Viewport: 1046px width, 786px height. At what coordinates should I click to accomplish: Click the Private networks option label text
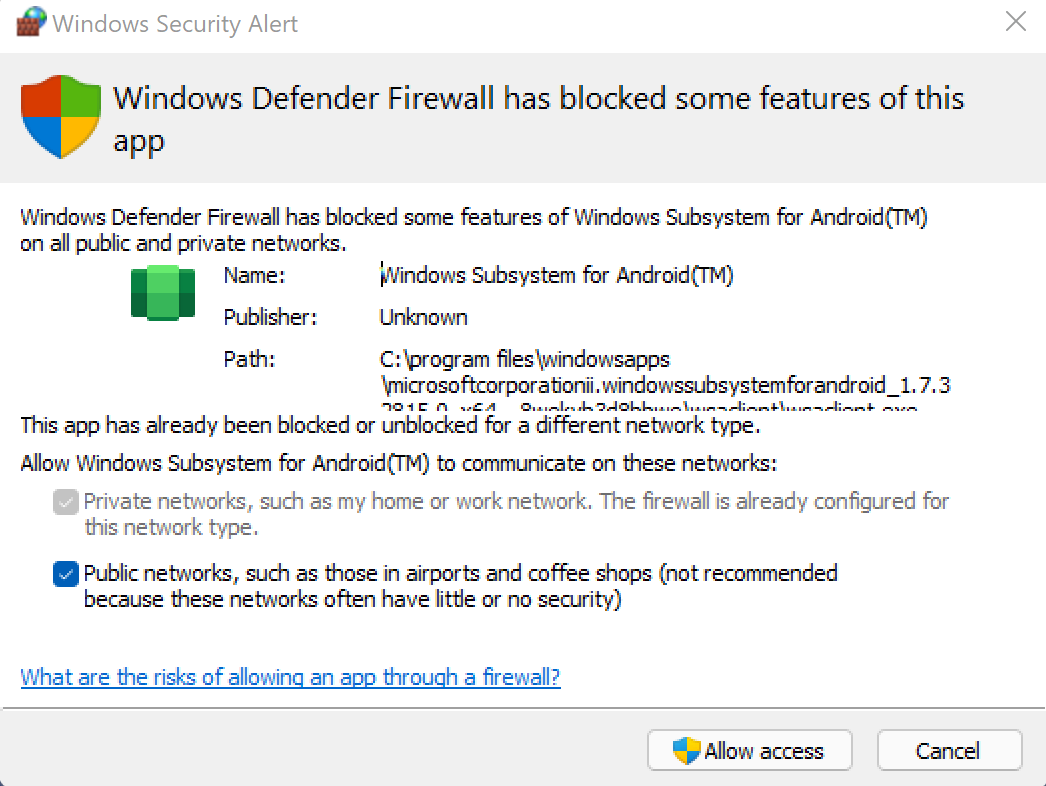pos(516,514)
